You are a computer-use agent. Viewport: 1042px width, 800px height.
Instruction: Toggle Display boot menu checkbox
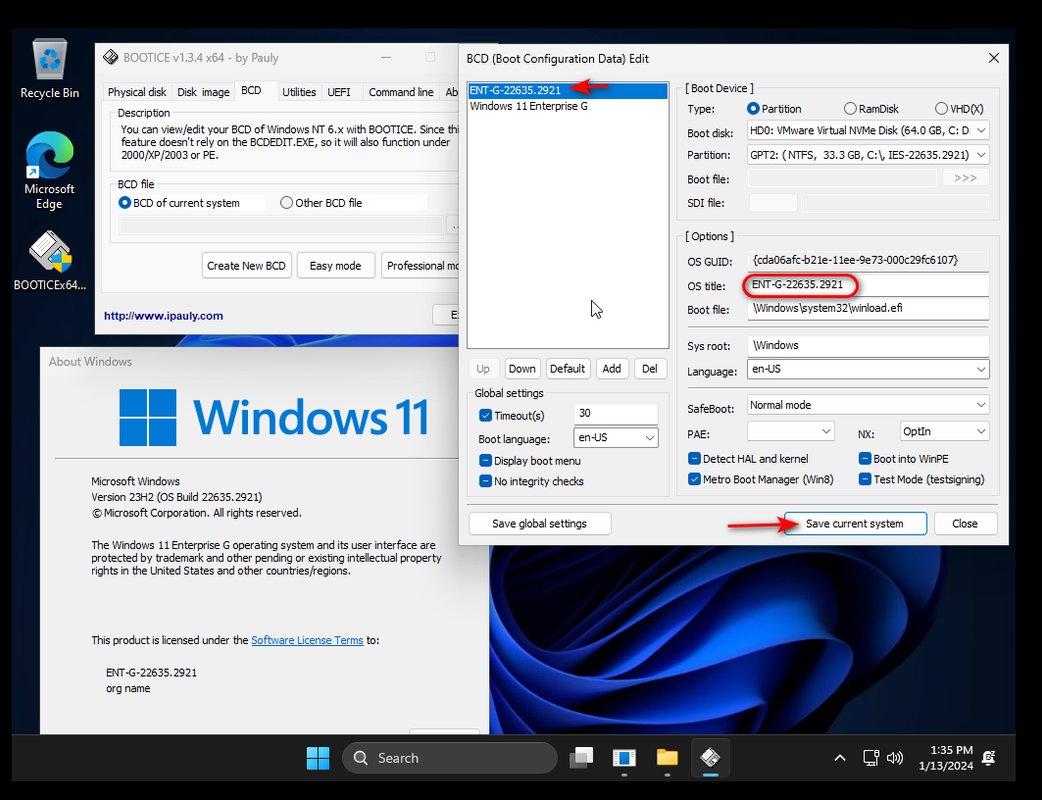(485, 460)
